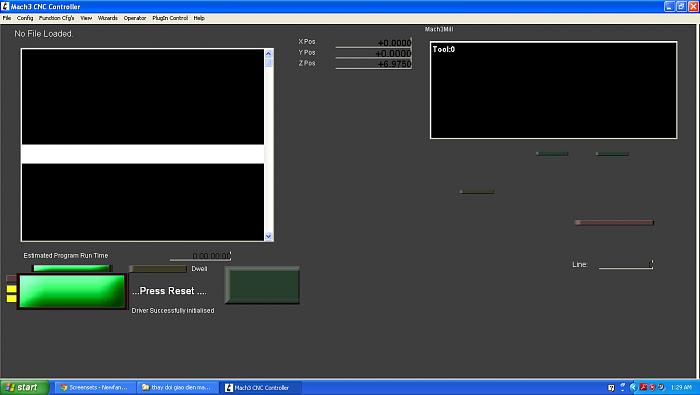Click the Mach3 CNC Controller title bar icon

point(5,7)
